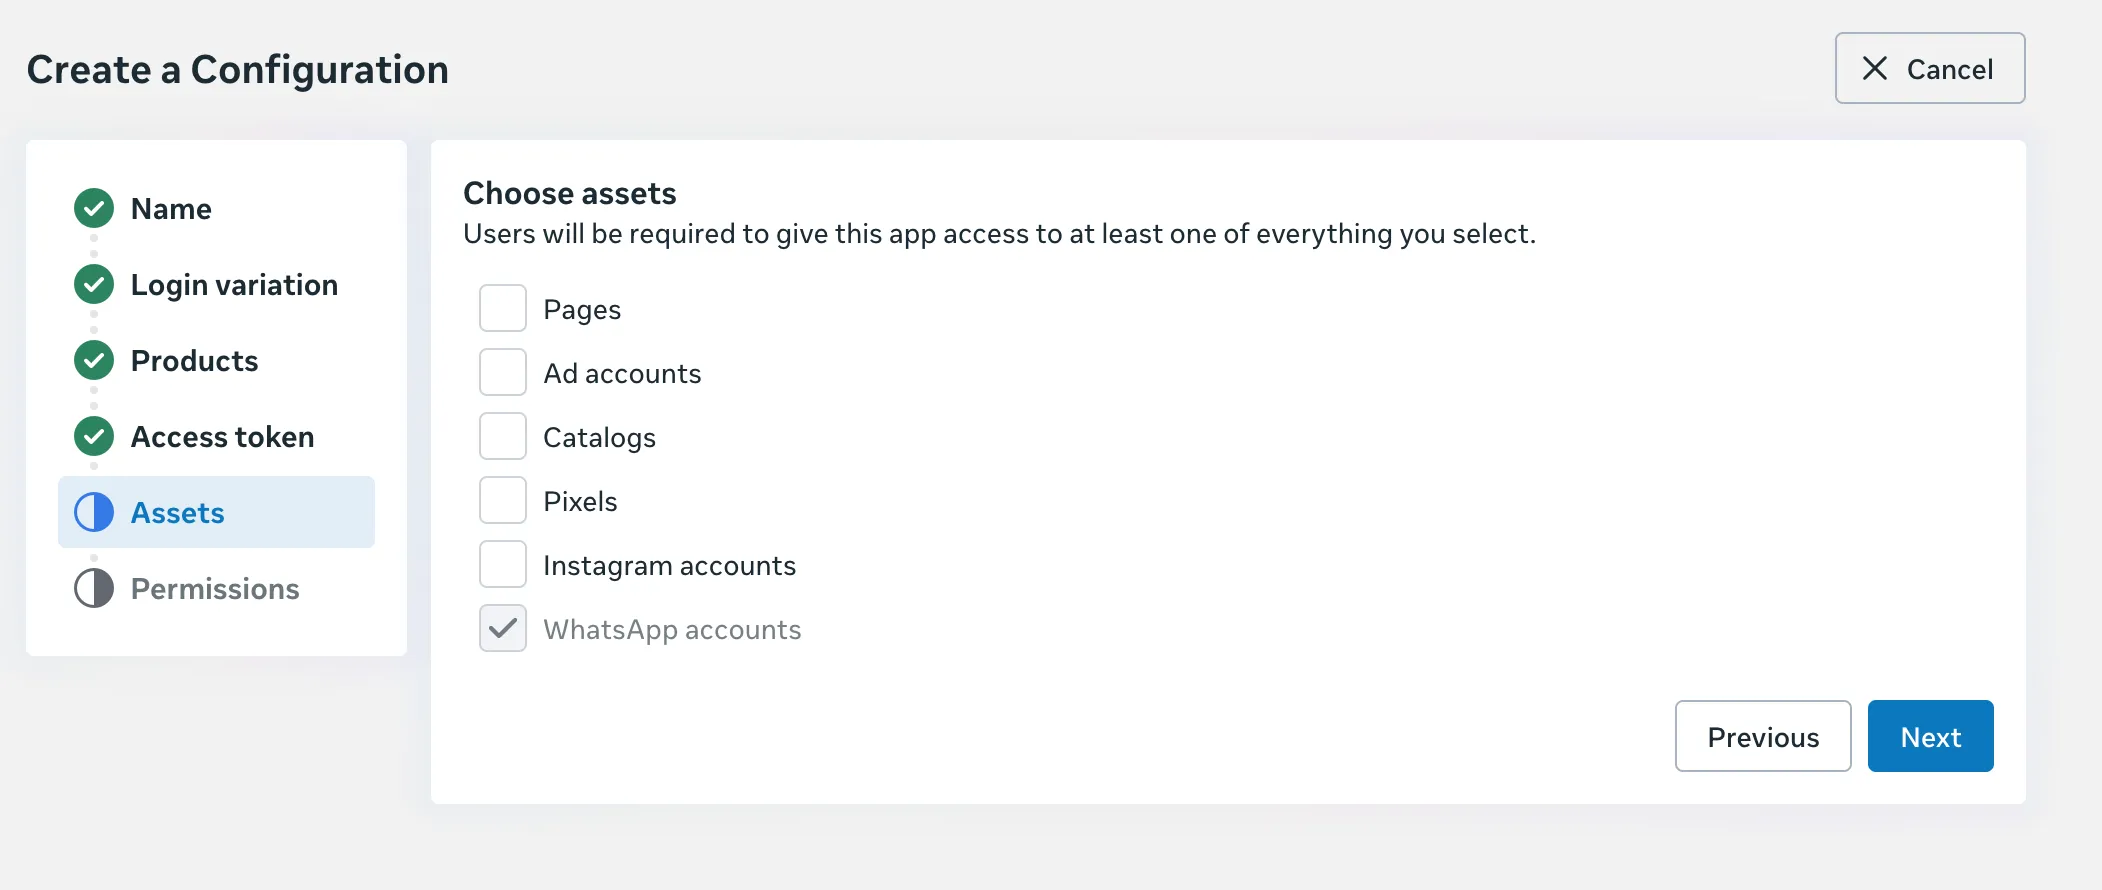Click the green checkmark beside Name
Screen dimensions: 2102x890
point(94,208)
